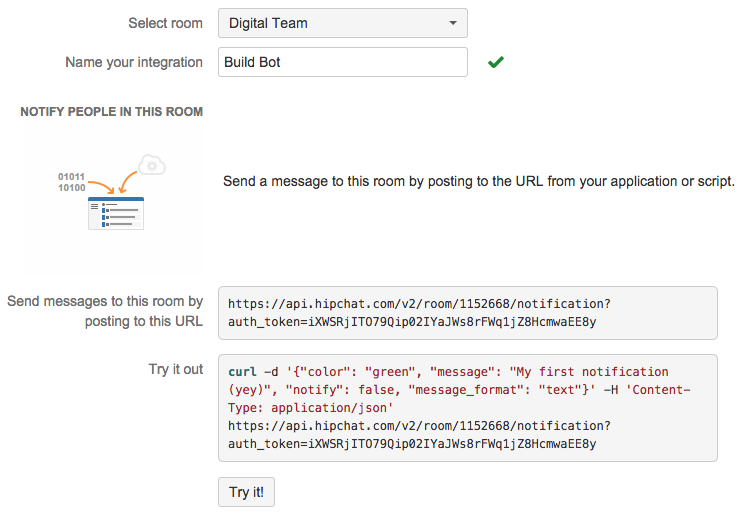Select the notification URL text box
751x517 pixels.
coord(467,313)
